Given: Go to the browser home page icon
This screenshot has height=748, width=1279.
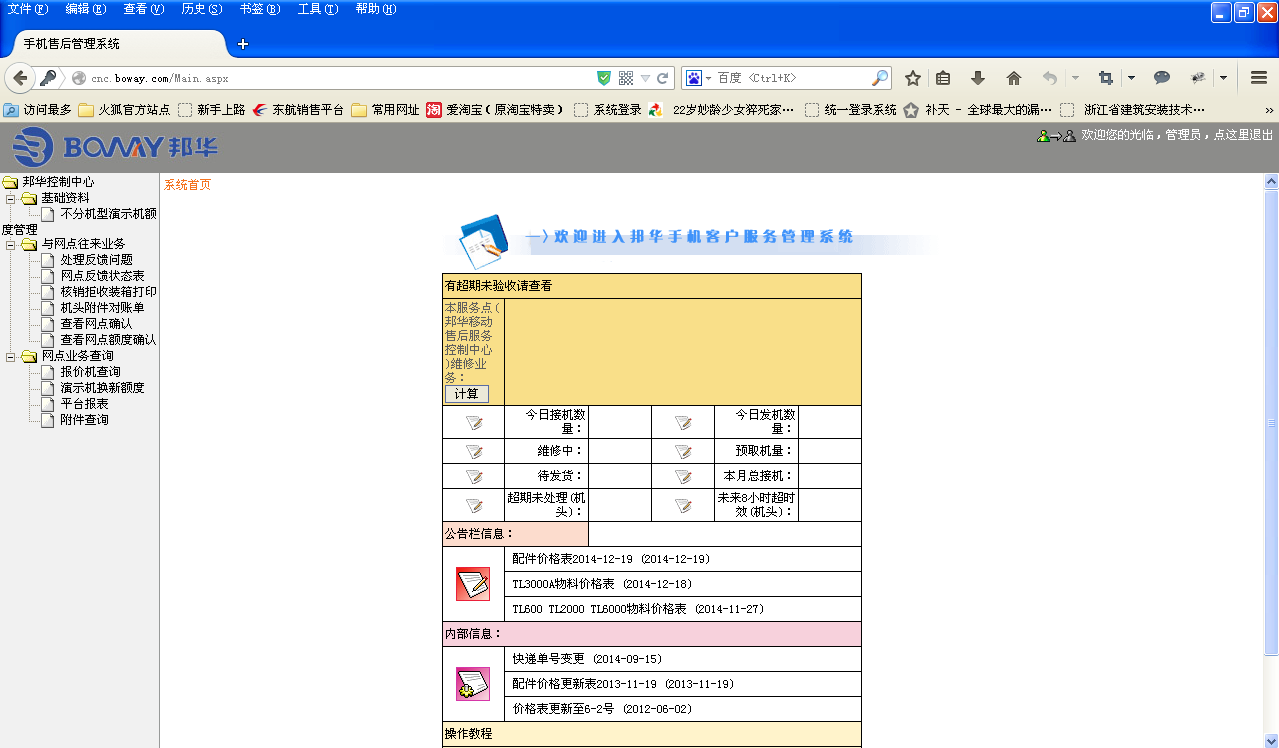Looking at the screenshot, I should pyautogui.click(x=1013, y=78).
